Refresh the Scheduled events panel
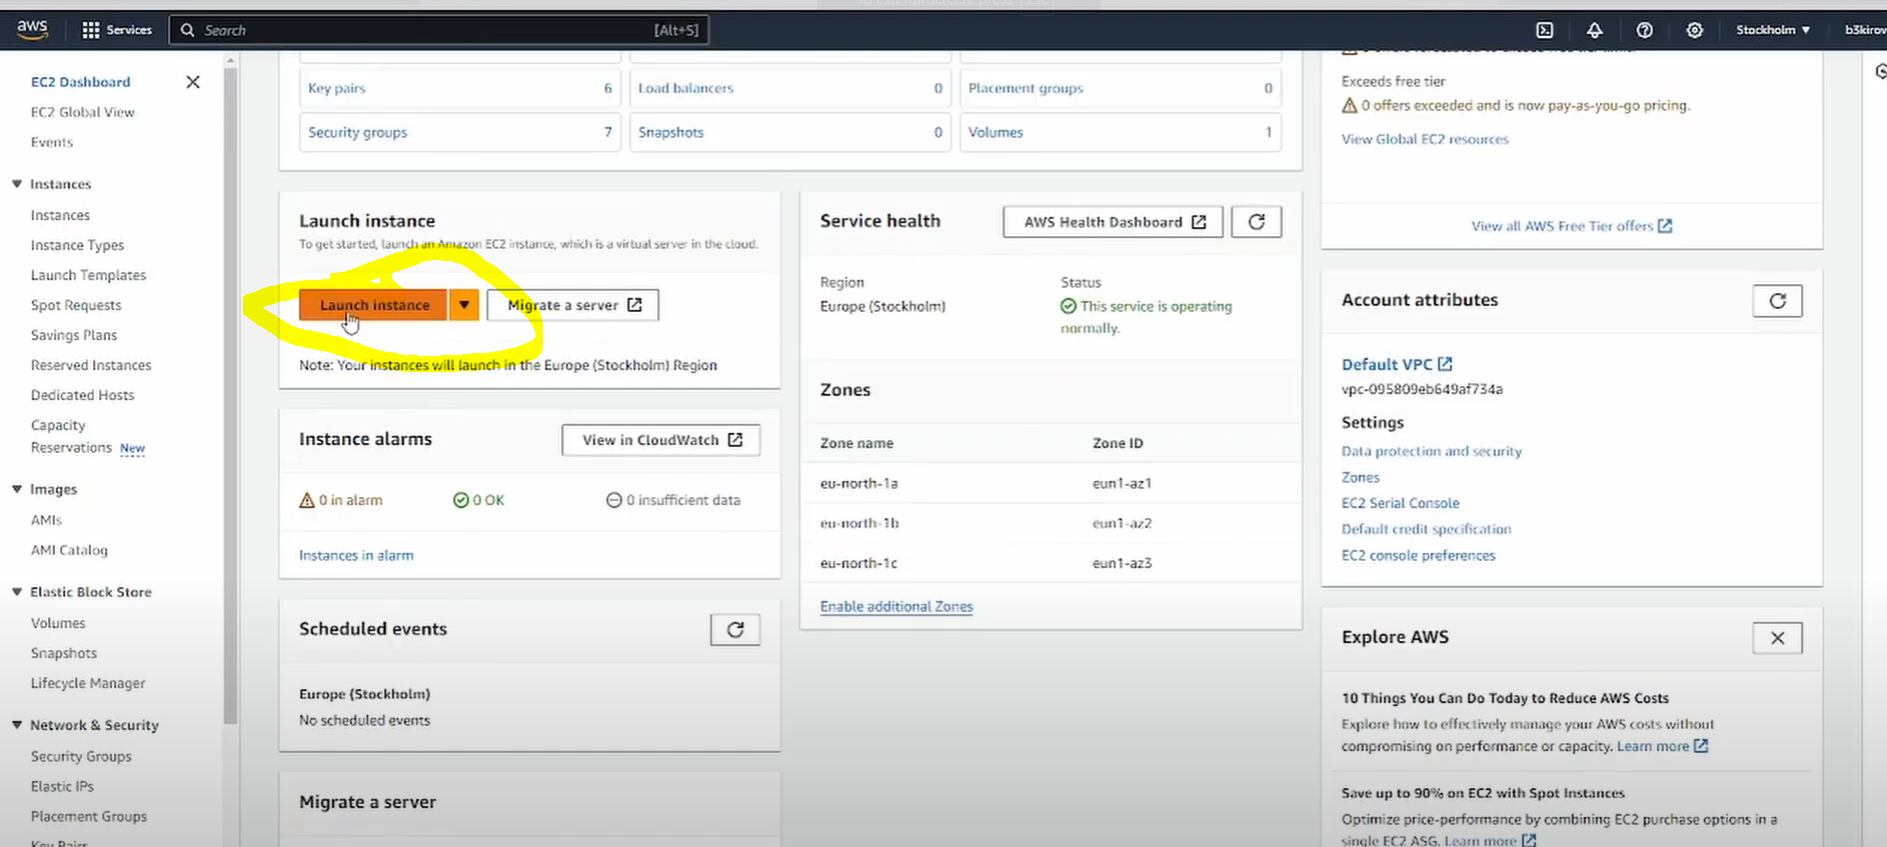 [735, 630]
